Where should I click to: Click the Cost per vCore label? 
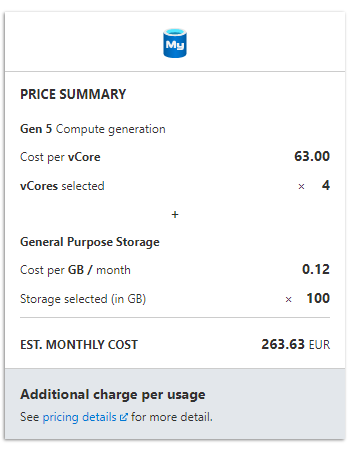click(60, 157)
